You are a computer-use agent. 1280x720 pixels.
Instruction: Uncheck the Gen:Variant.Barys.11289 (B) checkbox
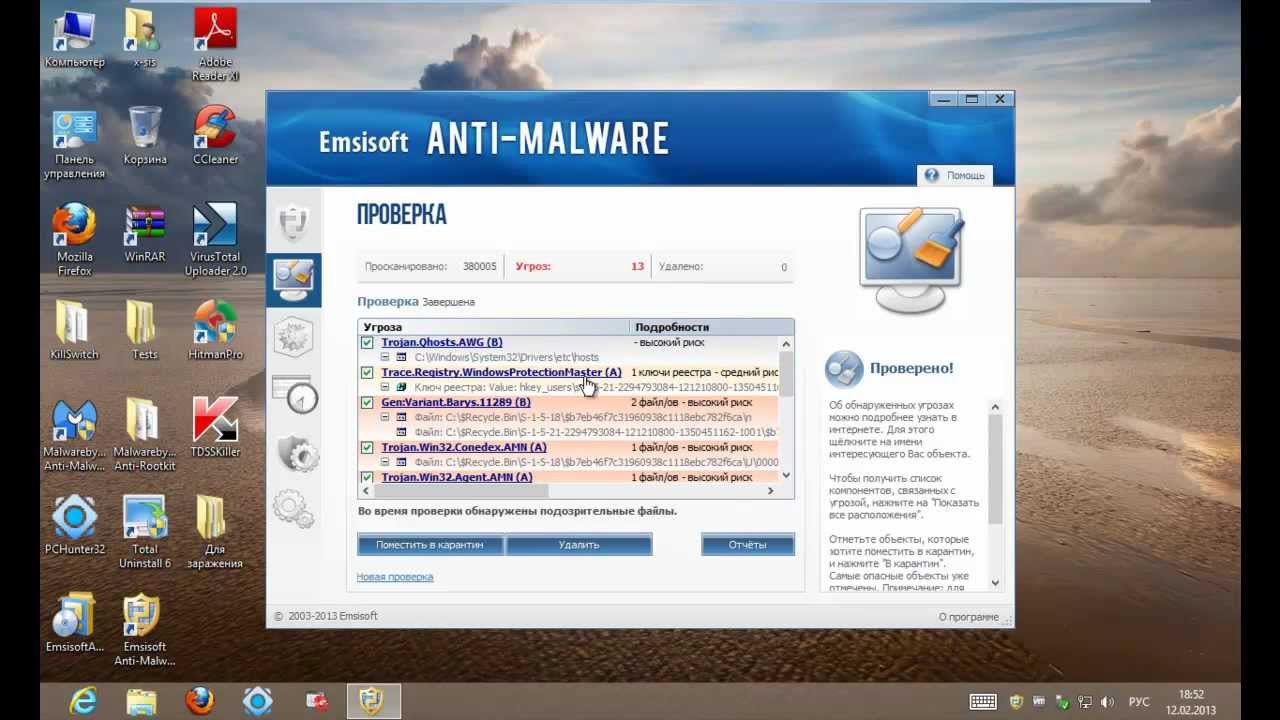367,402
